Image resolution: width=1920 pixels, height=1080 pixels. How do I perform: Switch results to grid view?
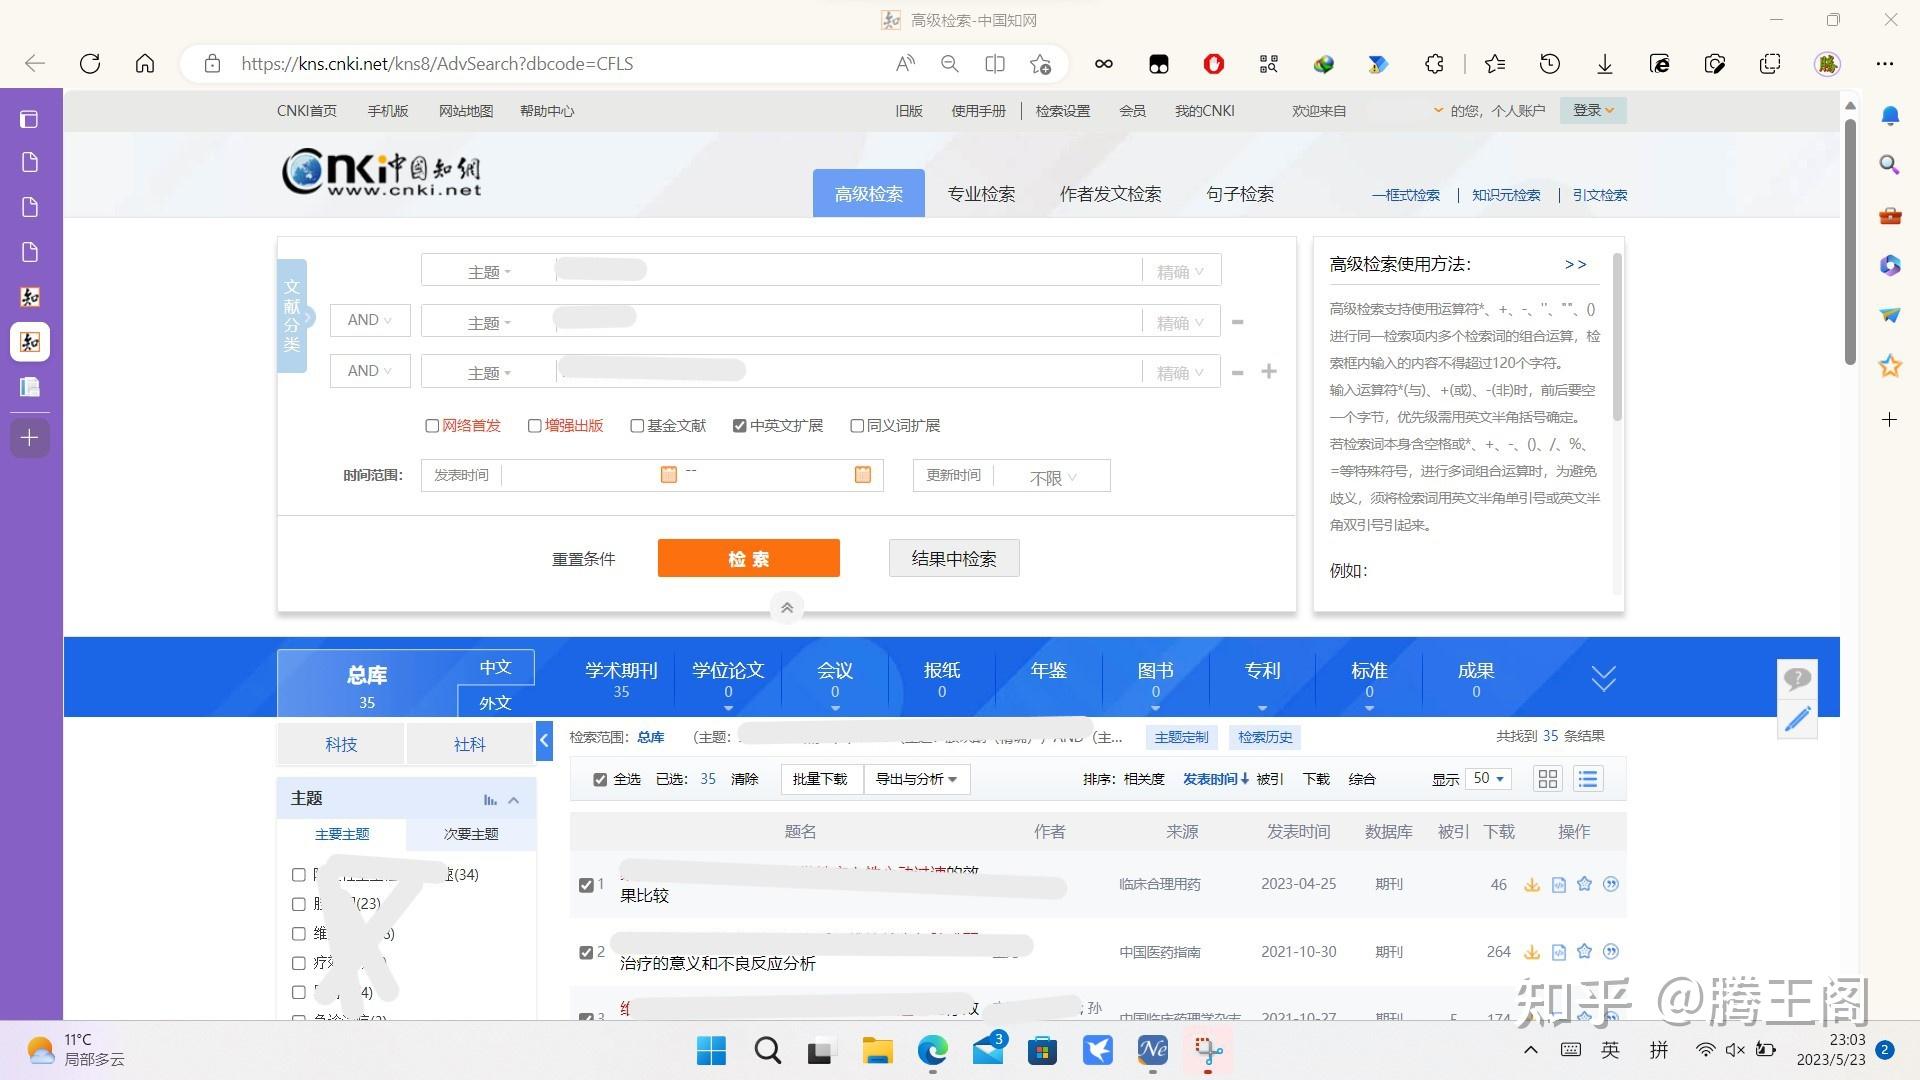pyautogui.click(x=1548, y=779)
